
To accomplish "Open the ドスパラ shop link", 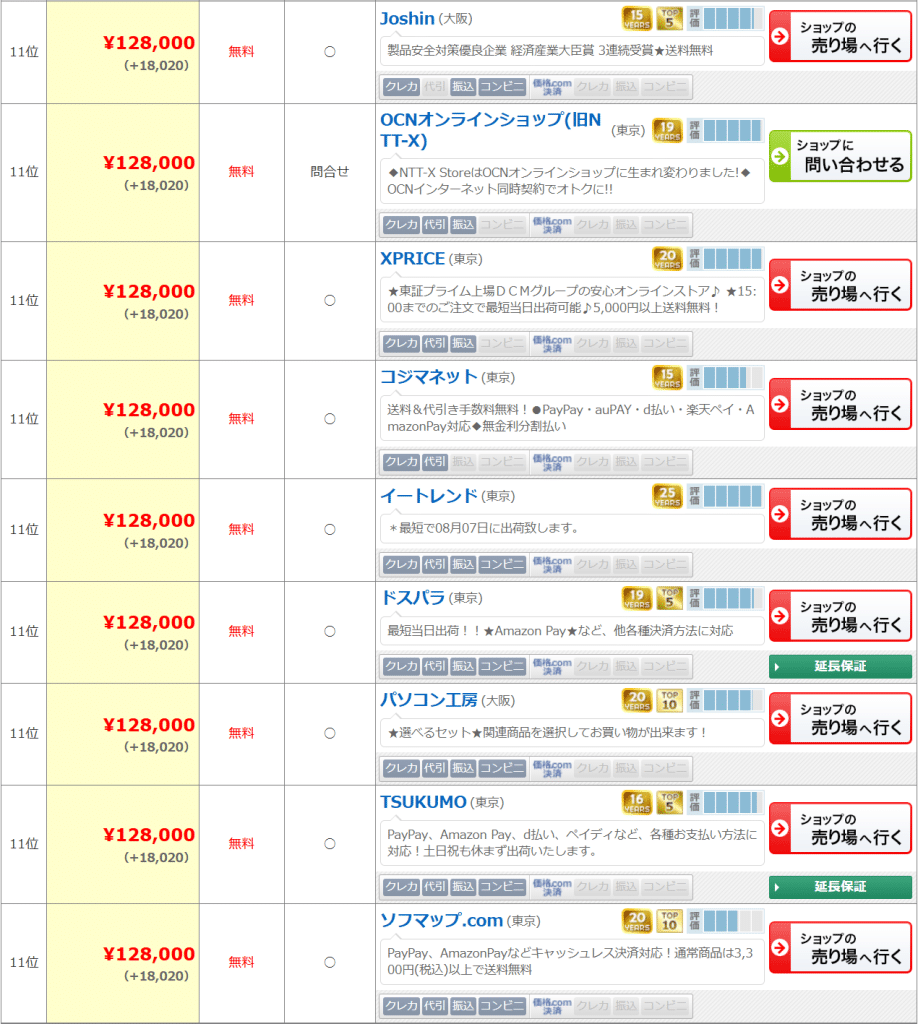I will 413,598.
